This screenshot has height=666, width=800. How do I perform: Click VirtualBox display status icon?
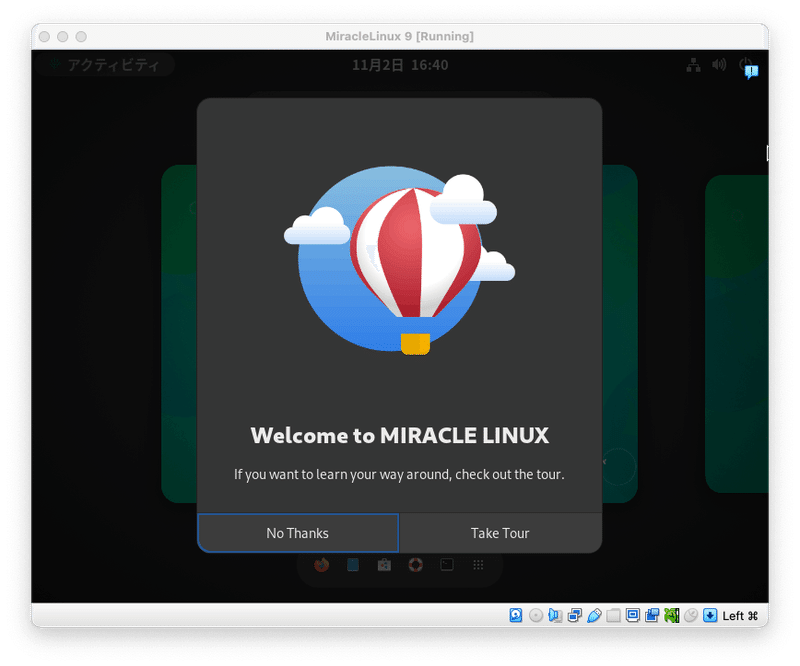(x=633, y=615)
